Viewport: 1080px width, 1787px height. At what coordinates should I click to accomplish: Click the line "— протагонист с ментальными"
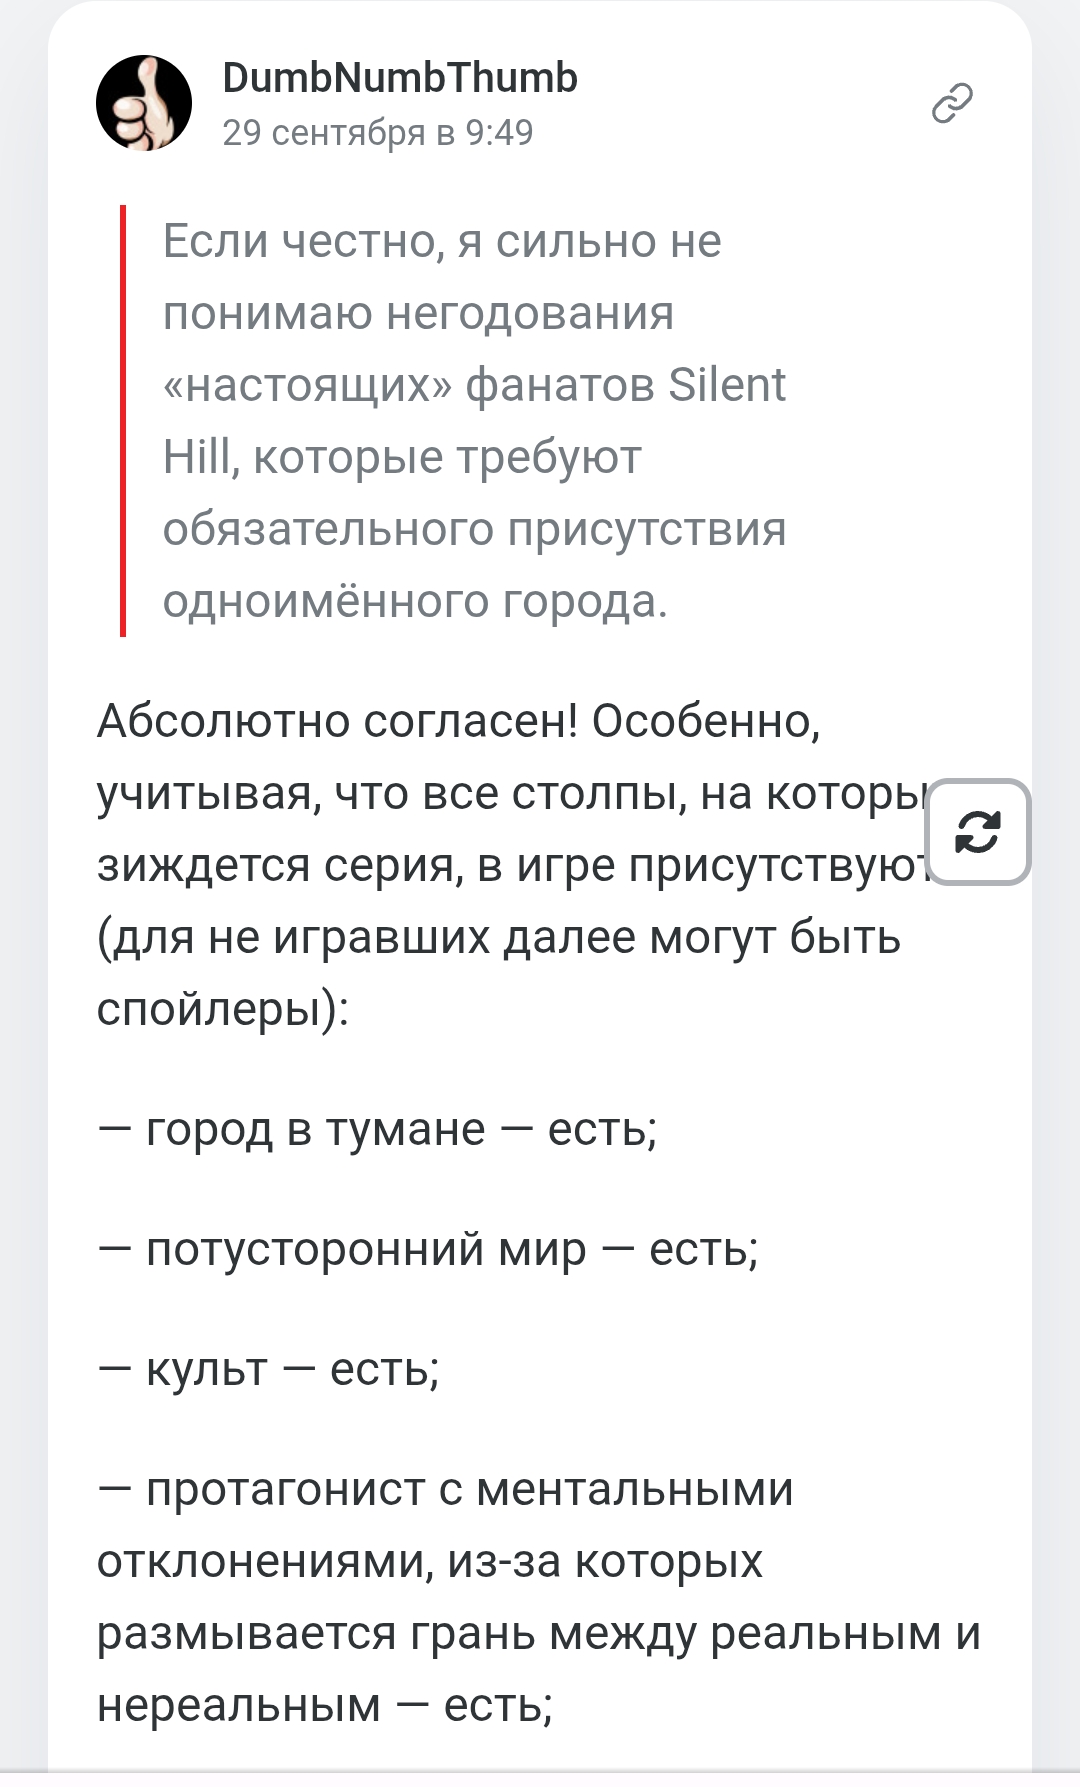(x=445, y=1489)
